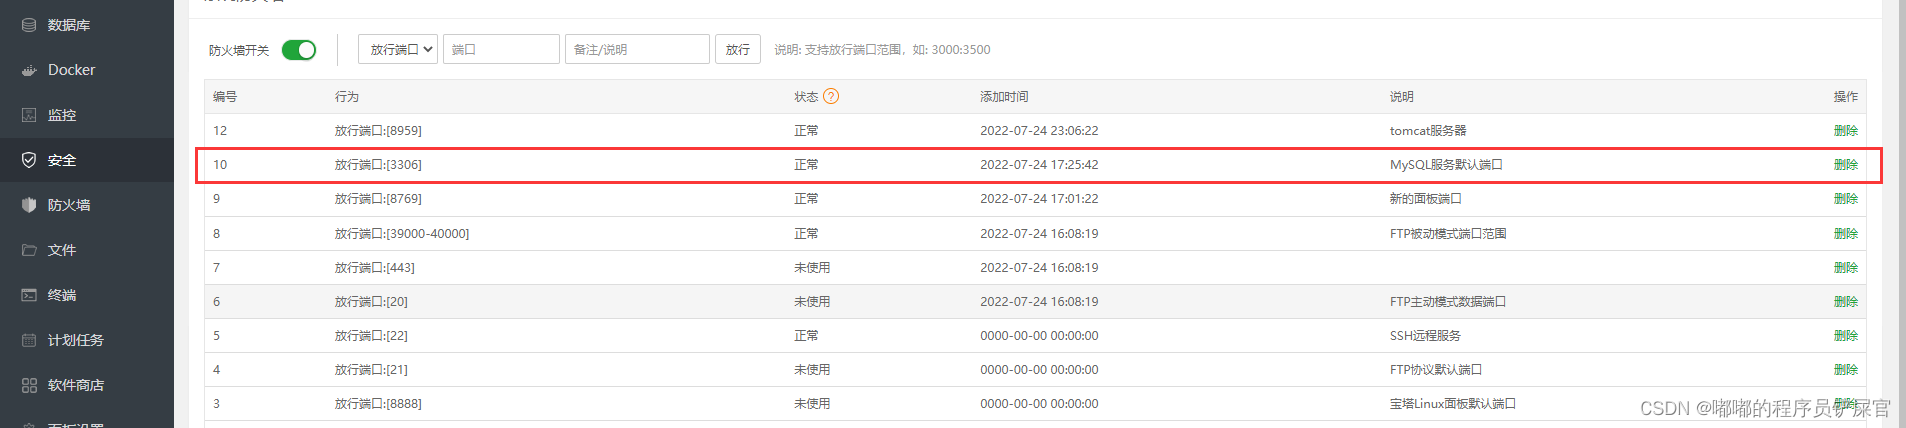Click the security (安全) shield icon
Image resolution: width=1906 pixels, height=428 pixels.
pos(29,160)
